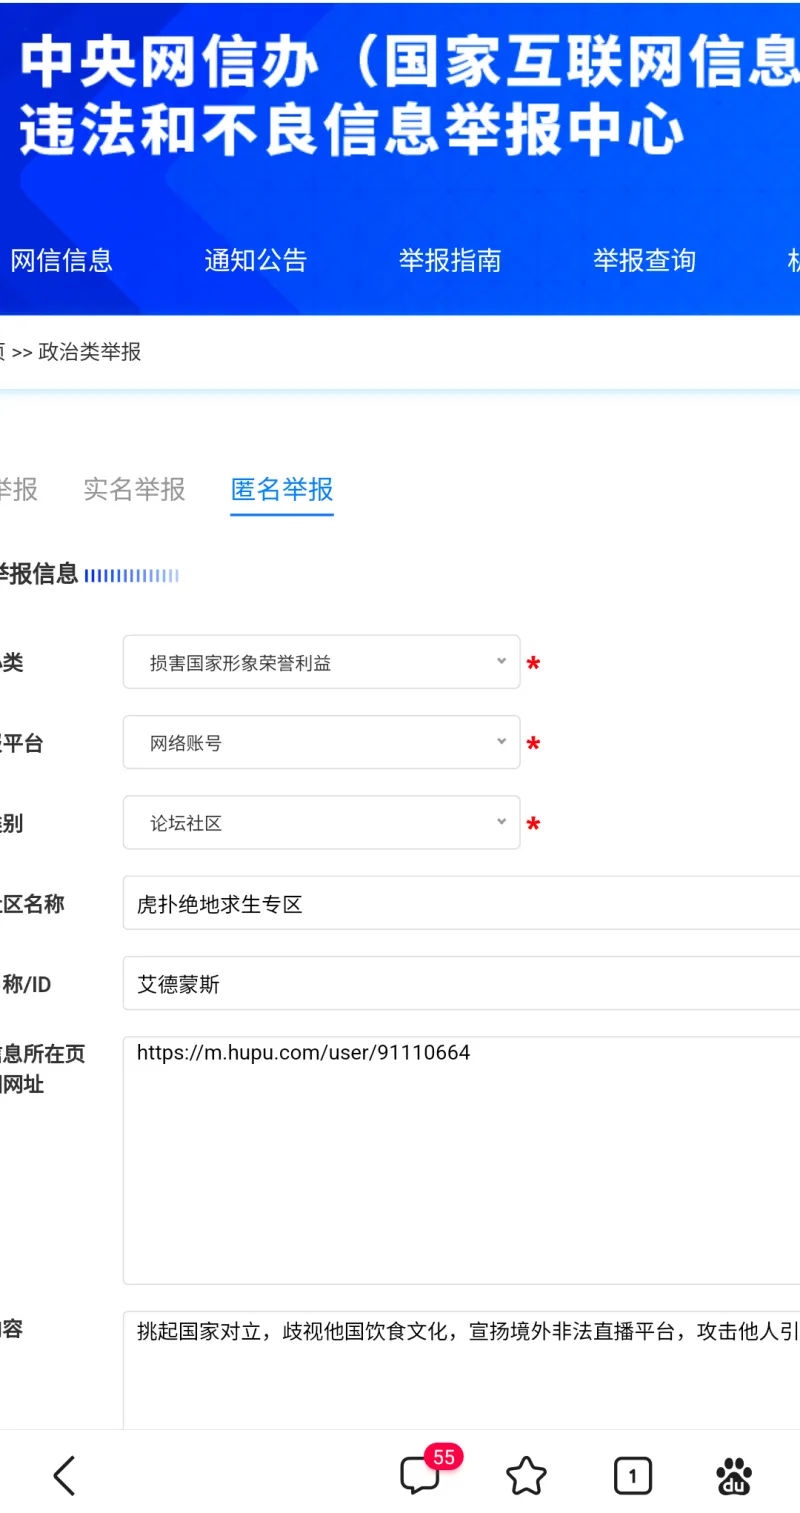Tap the Baidu paw icon
This screenshot has width=800, height=1513.
pyautogui.click(x=735, y=1475)
